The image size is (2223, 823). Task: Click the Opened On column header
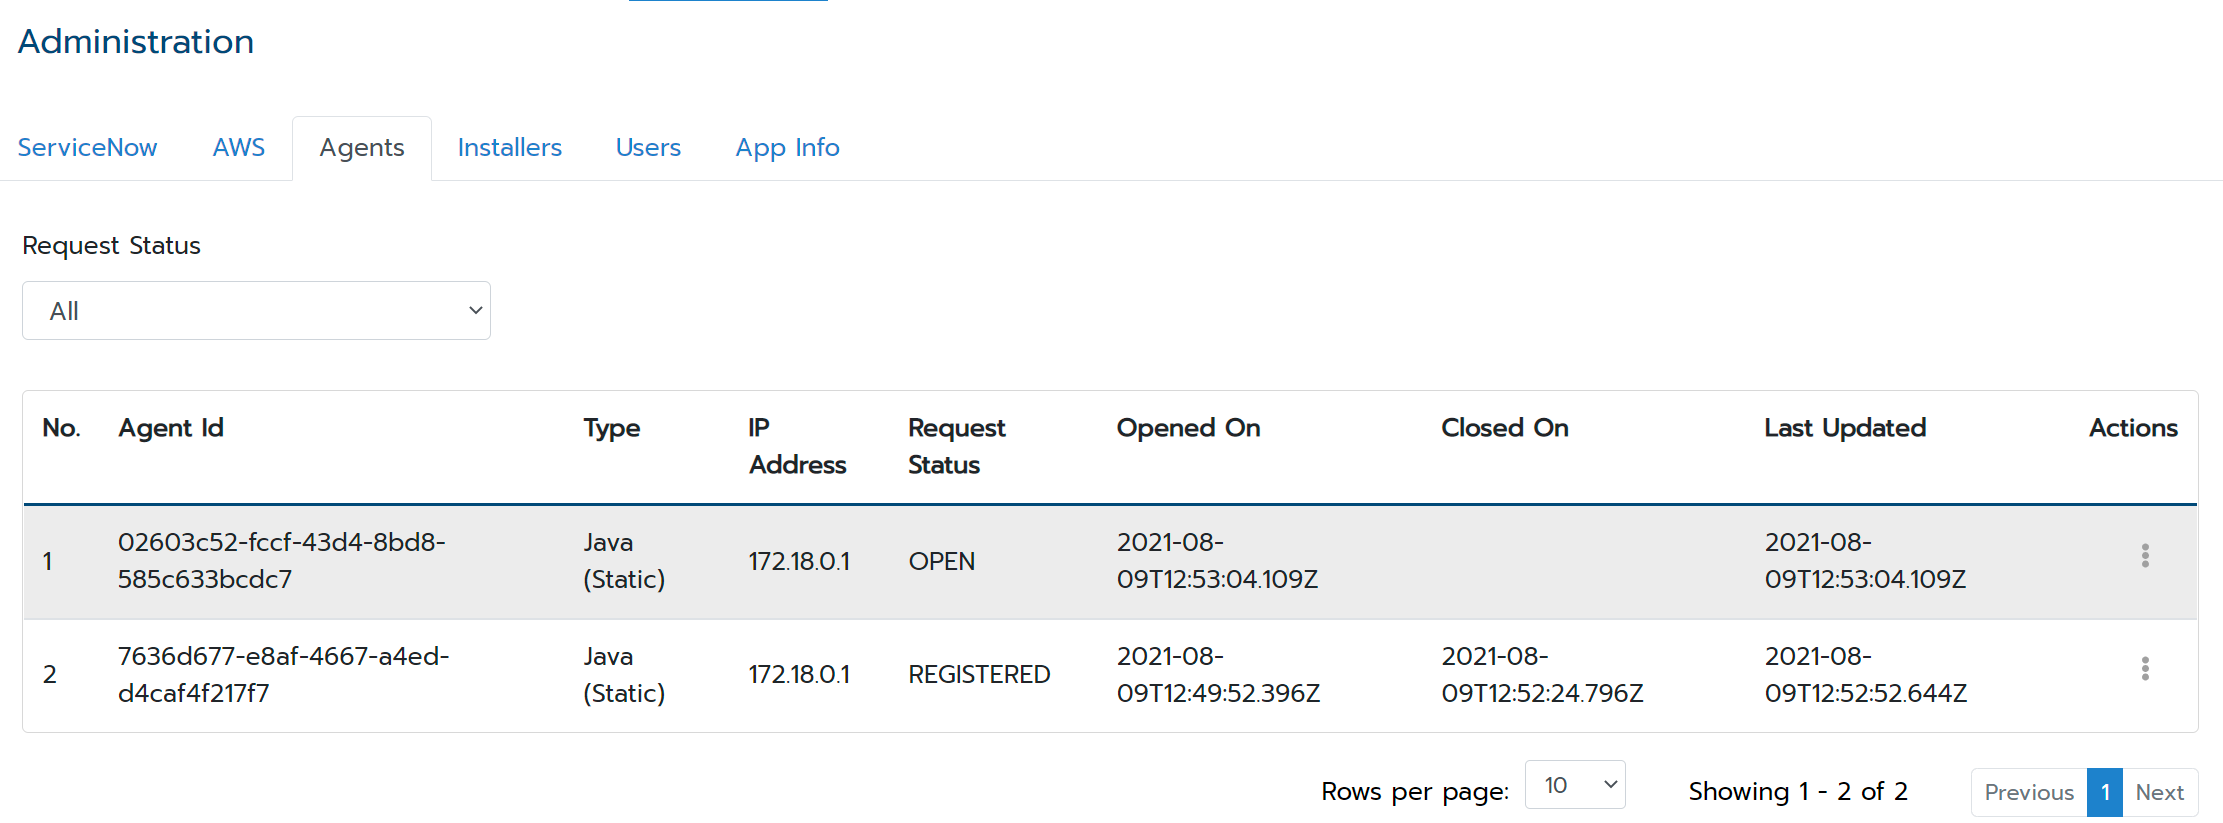(x=1188, y=428)
